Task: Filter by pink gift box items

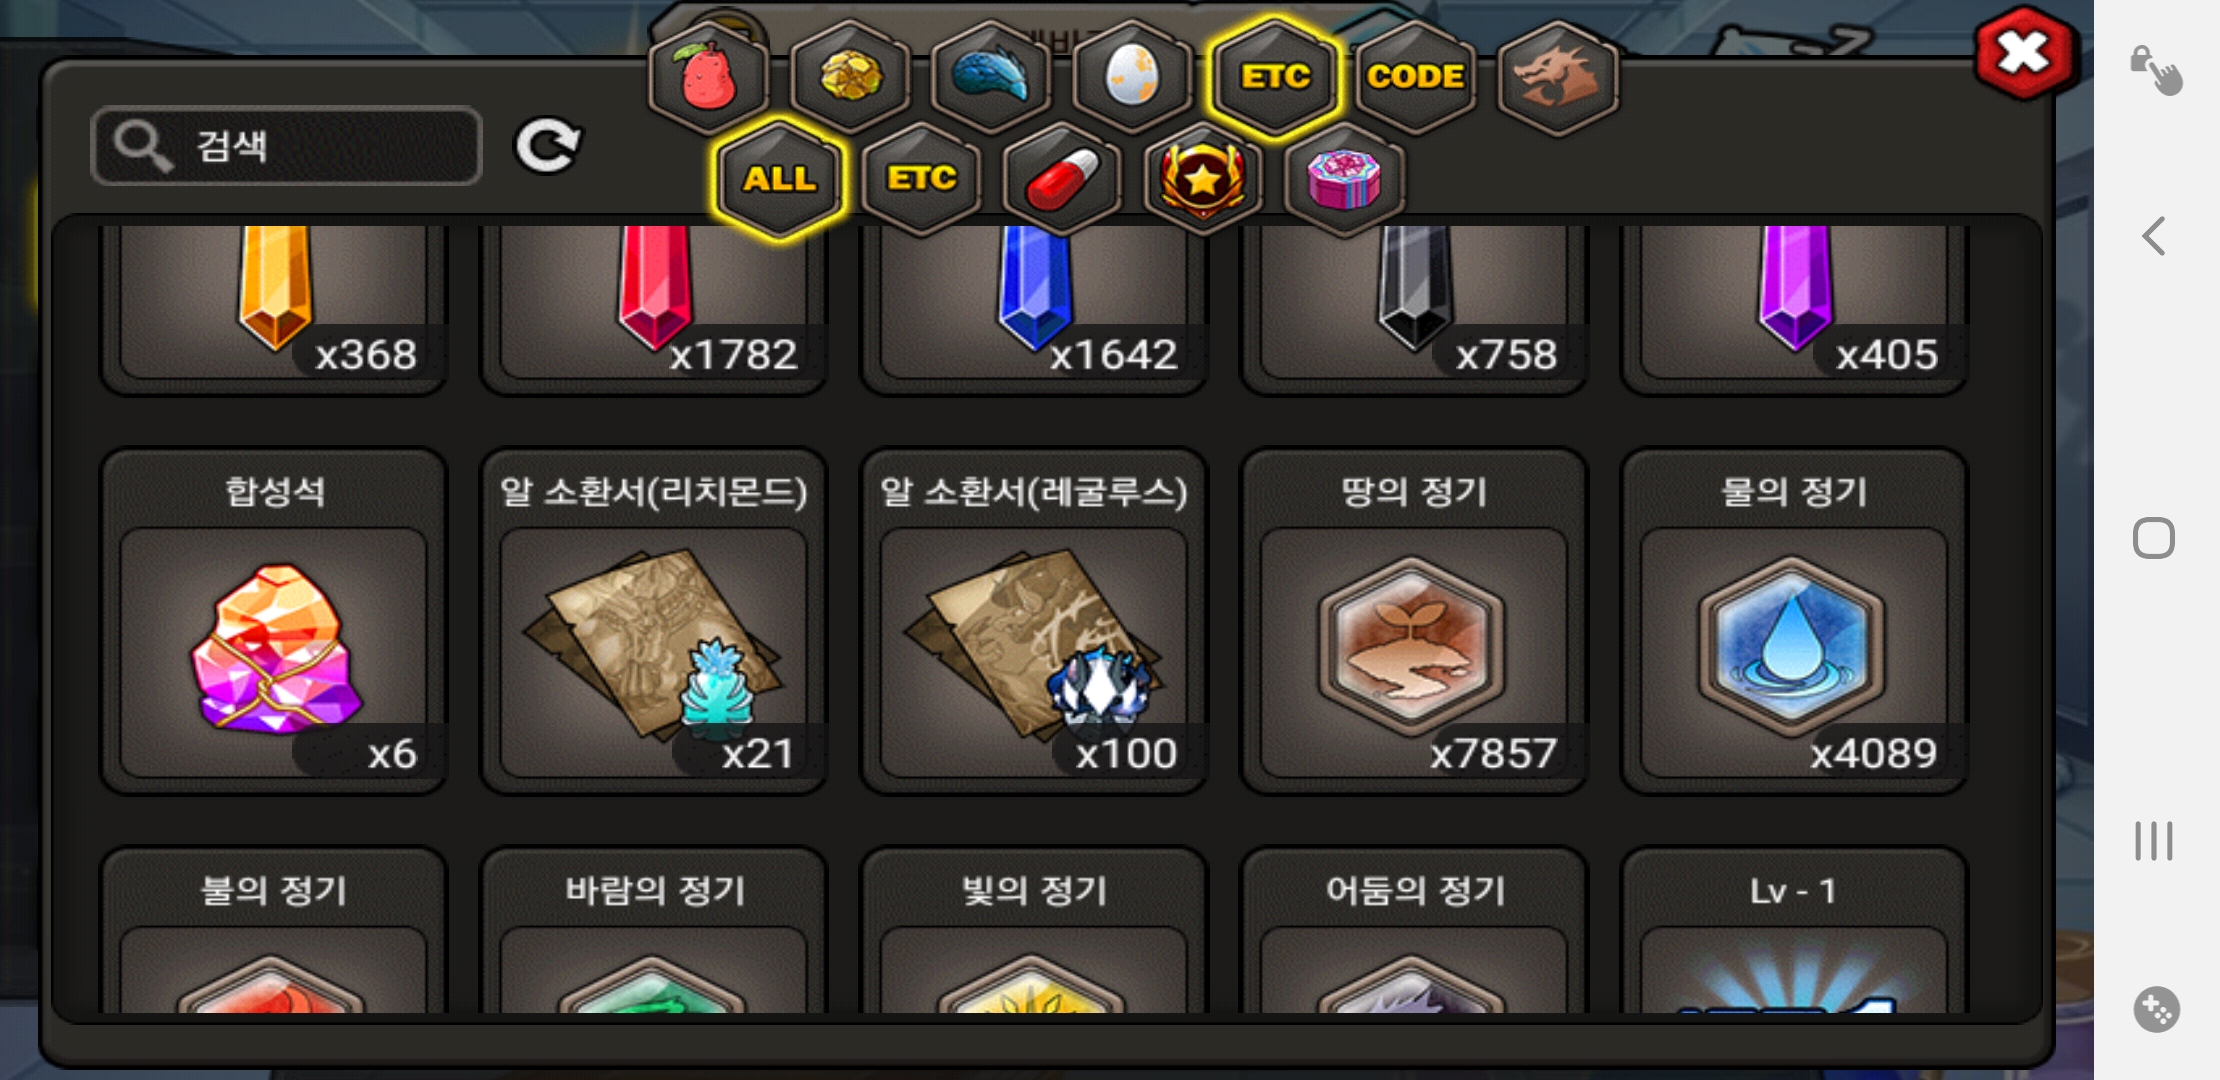Action: click(1344, 180)
